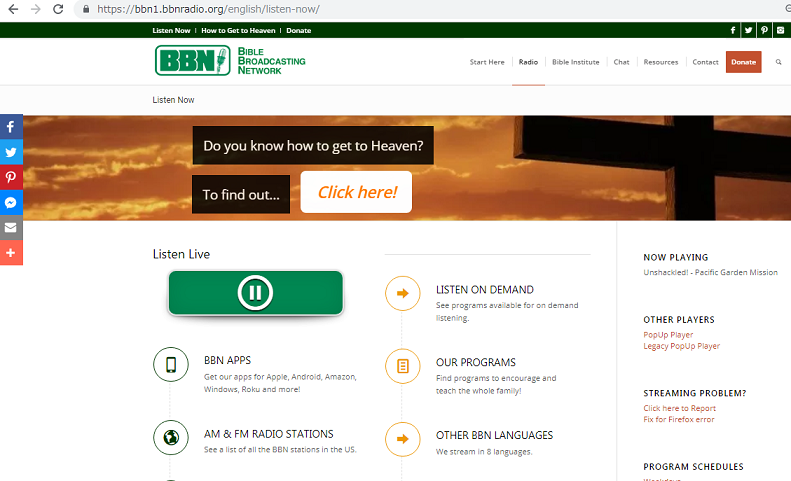Click the Other BBN Languages arrow icon
This screenshot has width=791, height=481.
[403, 439]
